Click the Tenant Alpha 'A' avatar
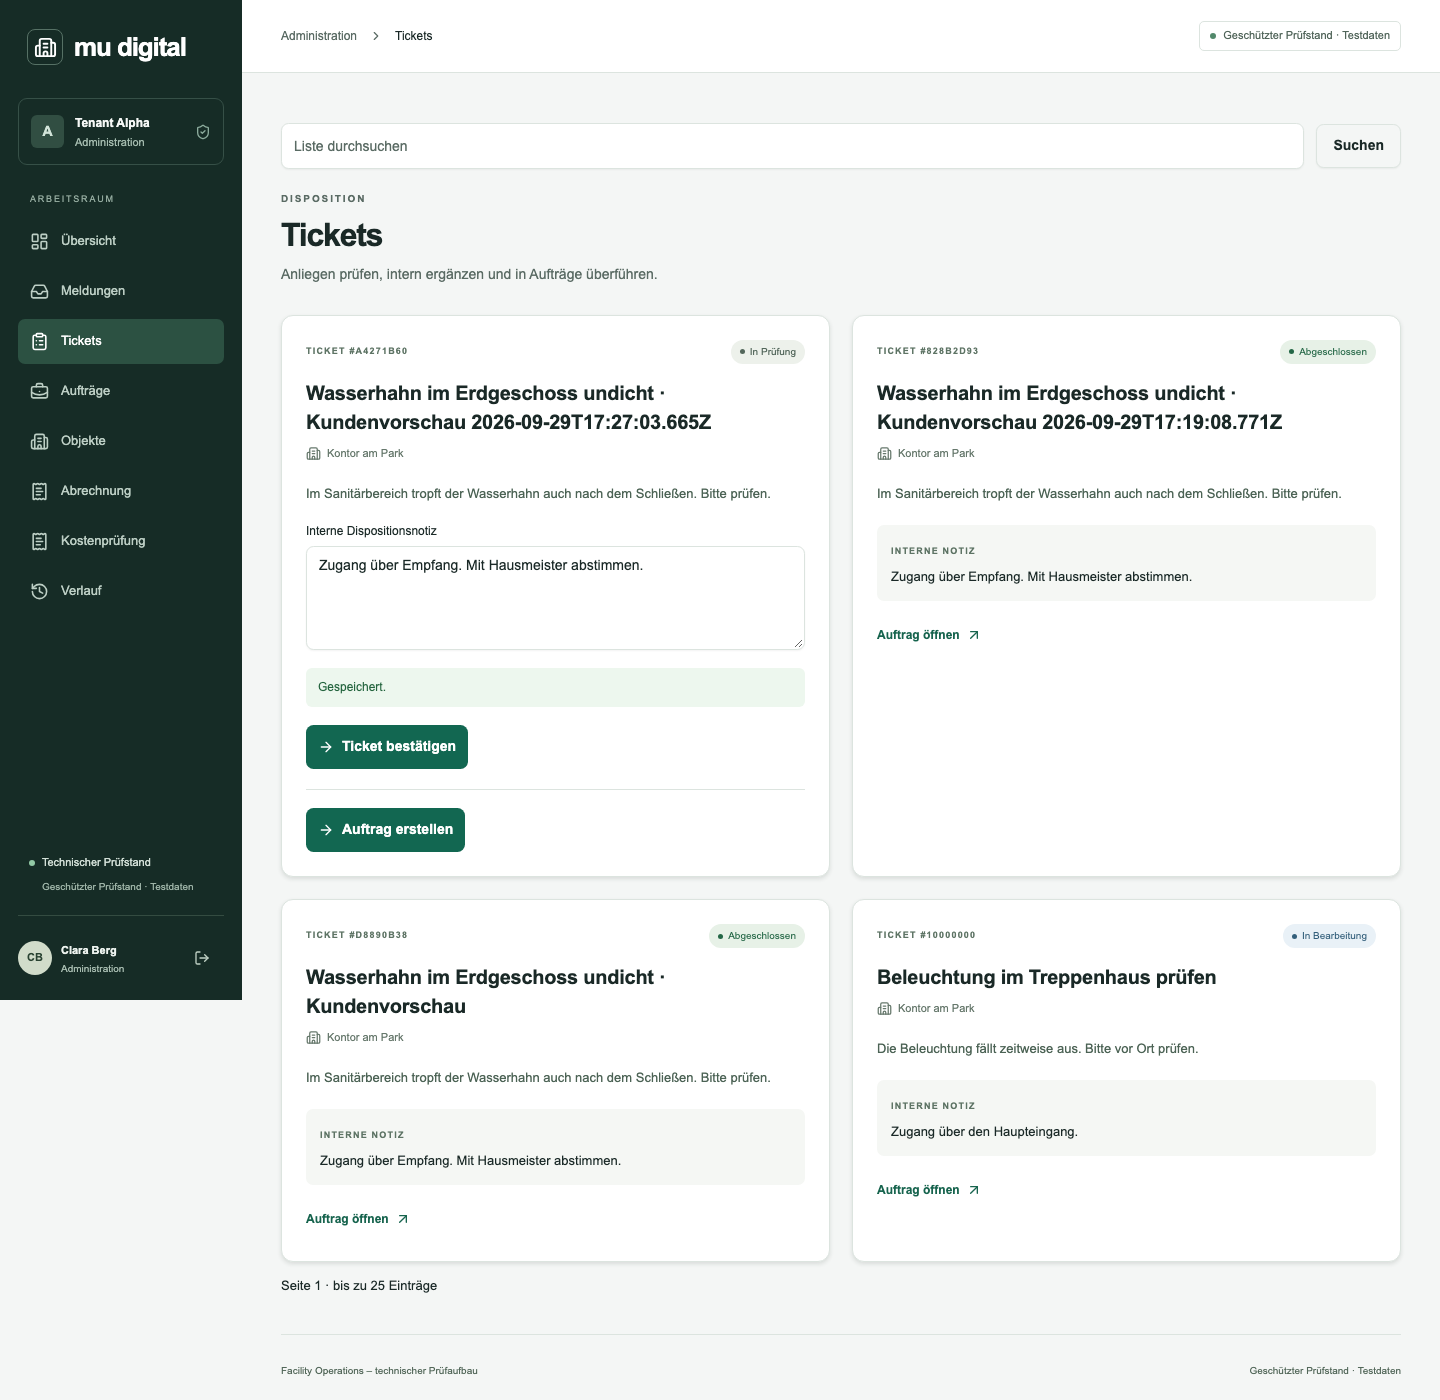 point(47,132)
